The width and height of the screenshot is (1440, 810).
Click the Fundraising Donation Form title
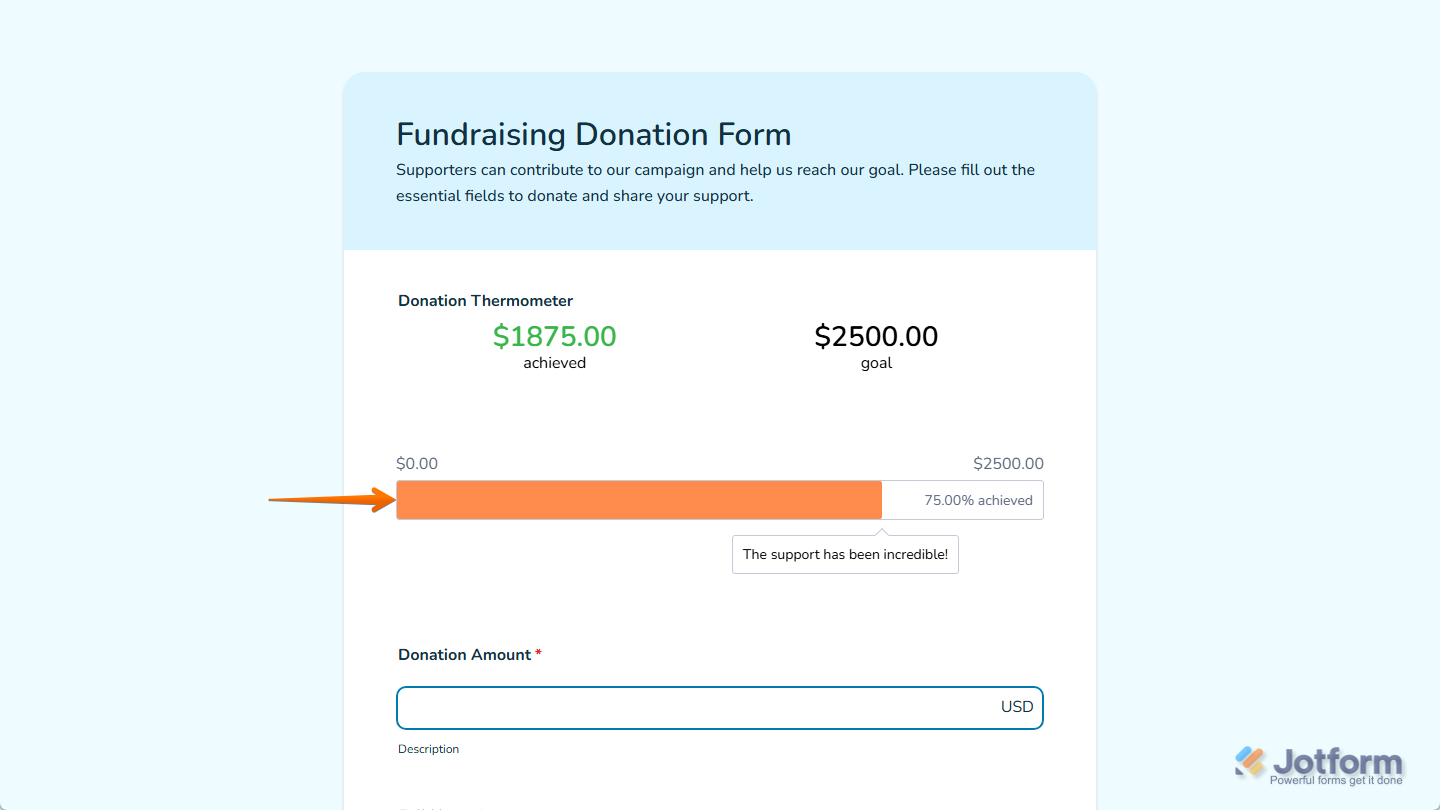[x=593, y=134]
